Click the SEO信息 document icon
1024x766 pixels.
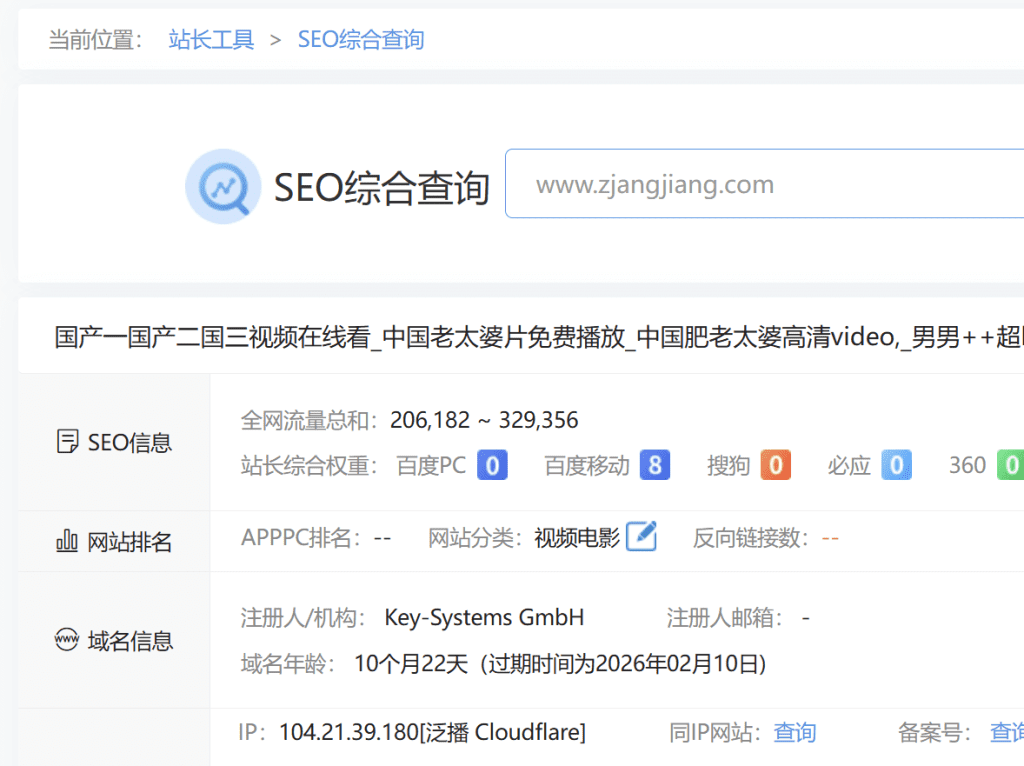tap(67, 442)
